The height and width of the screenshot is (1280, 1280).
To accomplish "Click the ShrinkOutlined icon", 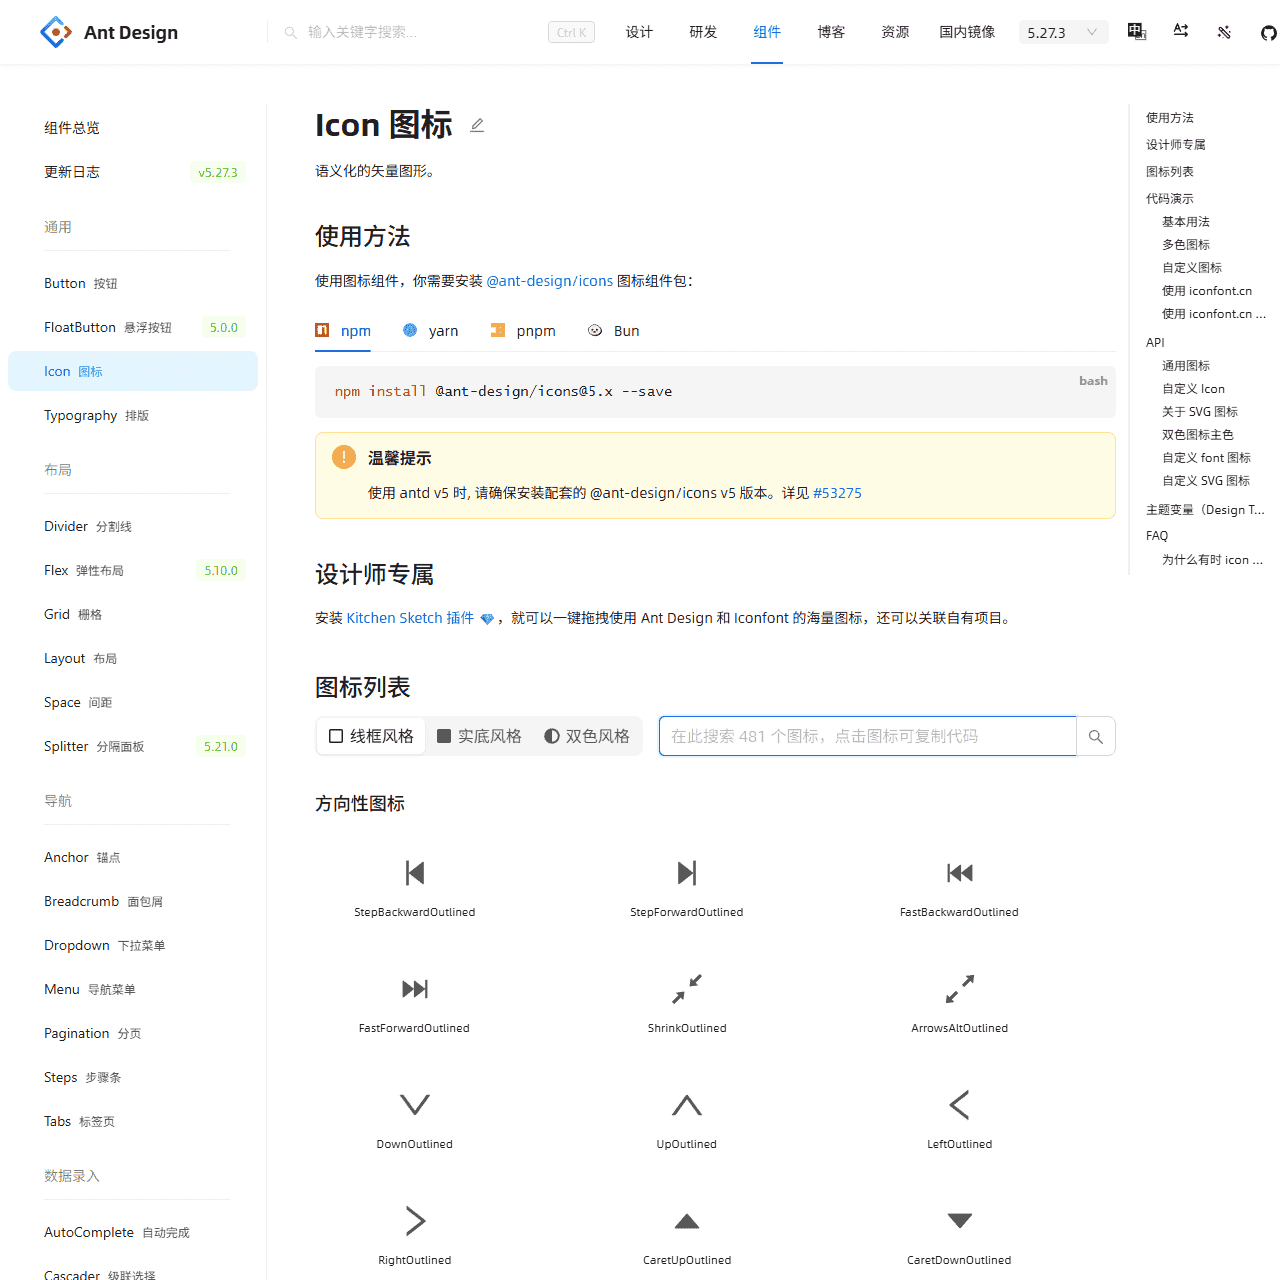I will pyautogui.click(x=686, y=990).
